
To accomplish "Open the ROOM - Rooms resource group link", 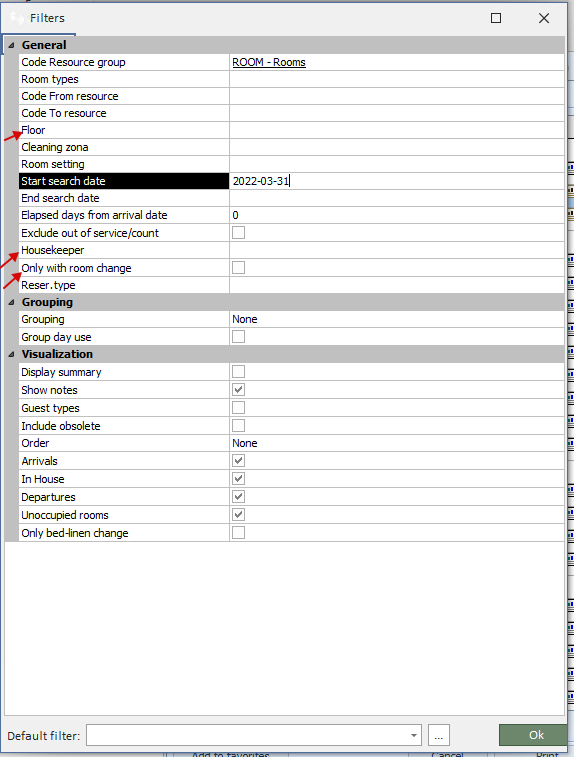I will (269, 62).
